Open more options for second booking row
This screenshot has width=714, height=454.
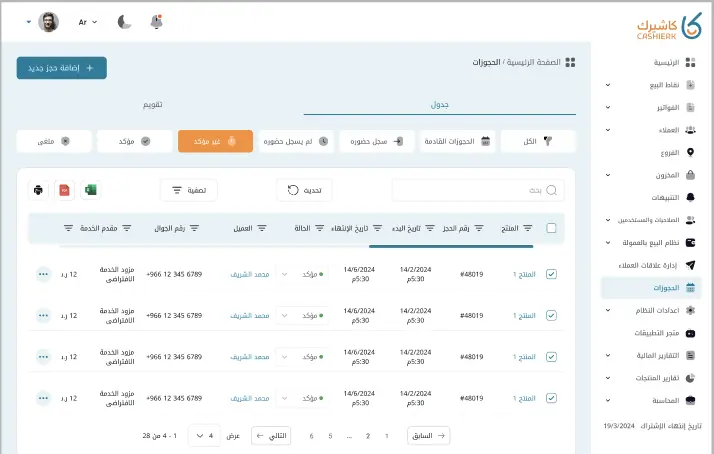[x=43, y=315]
